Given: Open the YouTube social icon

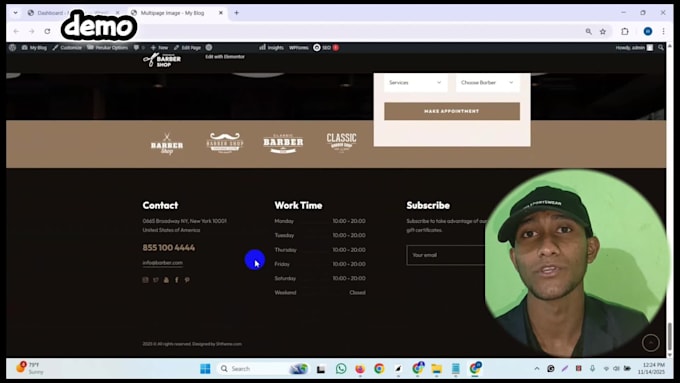Looking at the screenshot, I should point(166,280).
